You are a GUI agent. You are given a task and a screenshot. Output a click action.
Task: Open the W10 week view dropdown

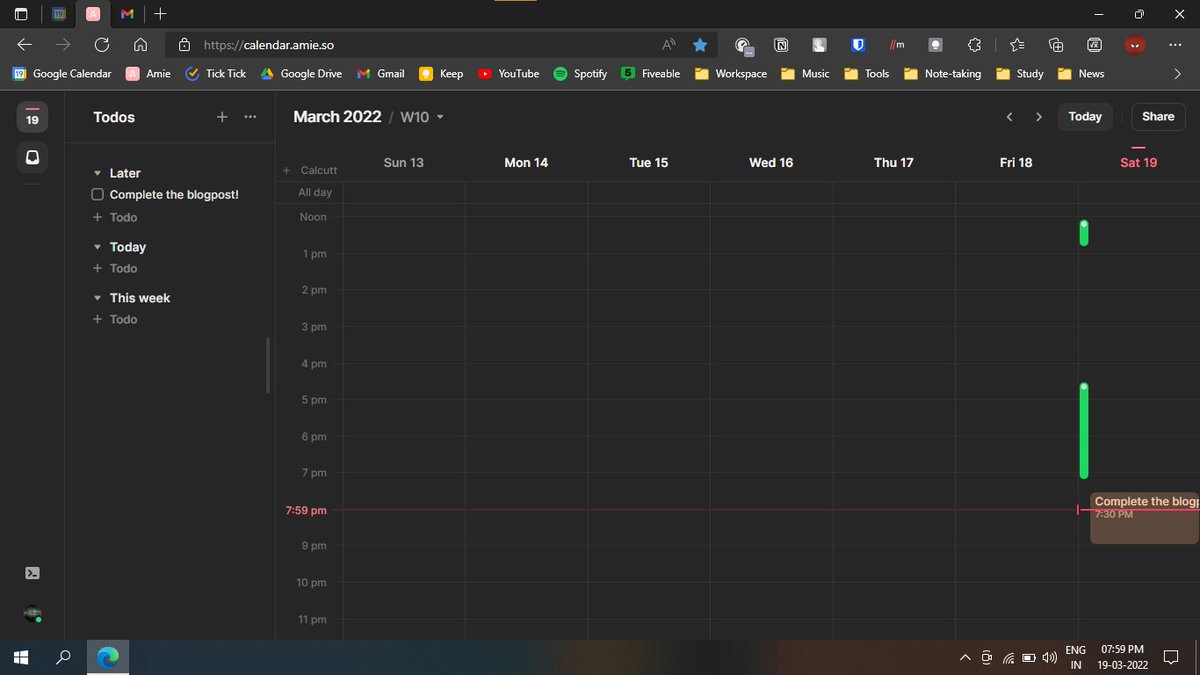coord(421,117)
